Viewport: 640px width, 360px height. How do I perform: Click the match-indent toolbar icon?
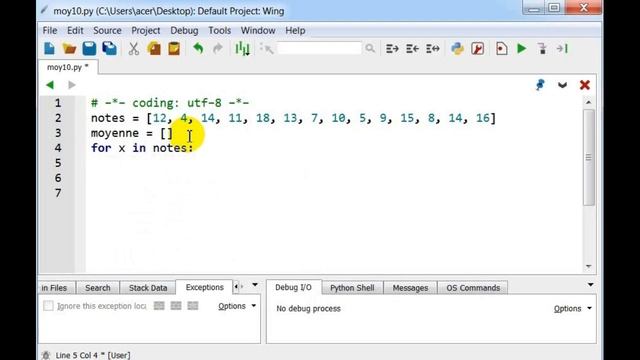coord(433,49)
